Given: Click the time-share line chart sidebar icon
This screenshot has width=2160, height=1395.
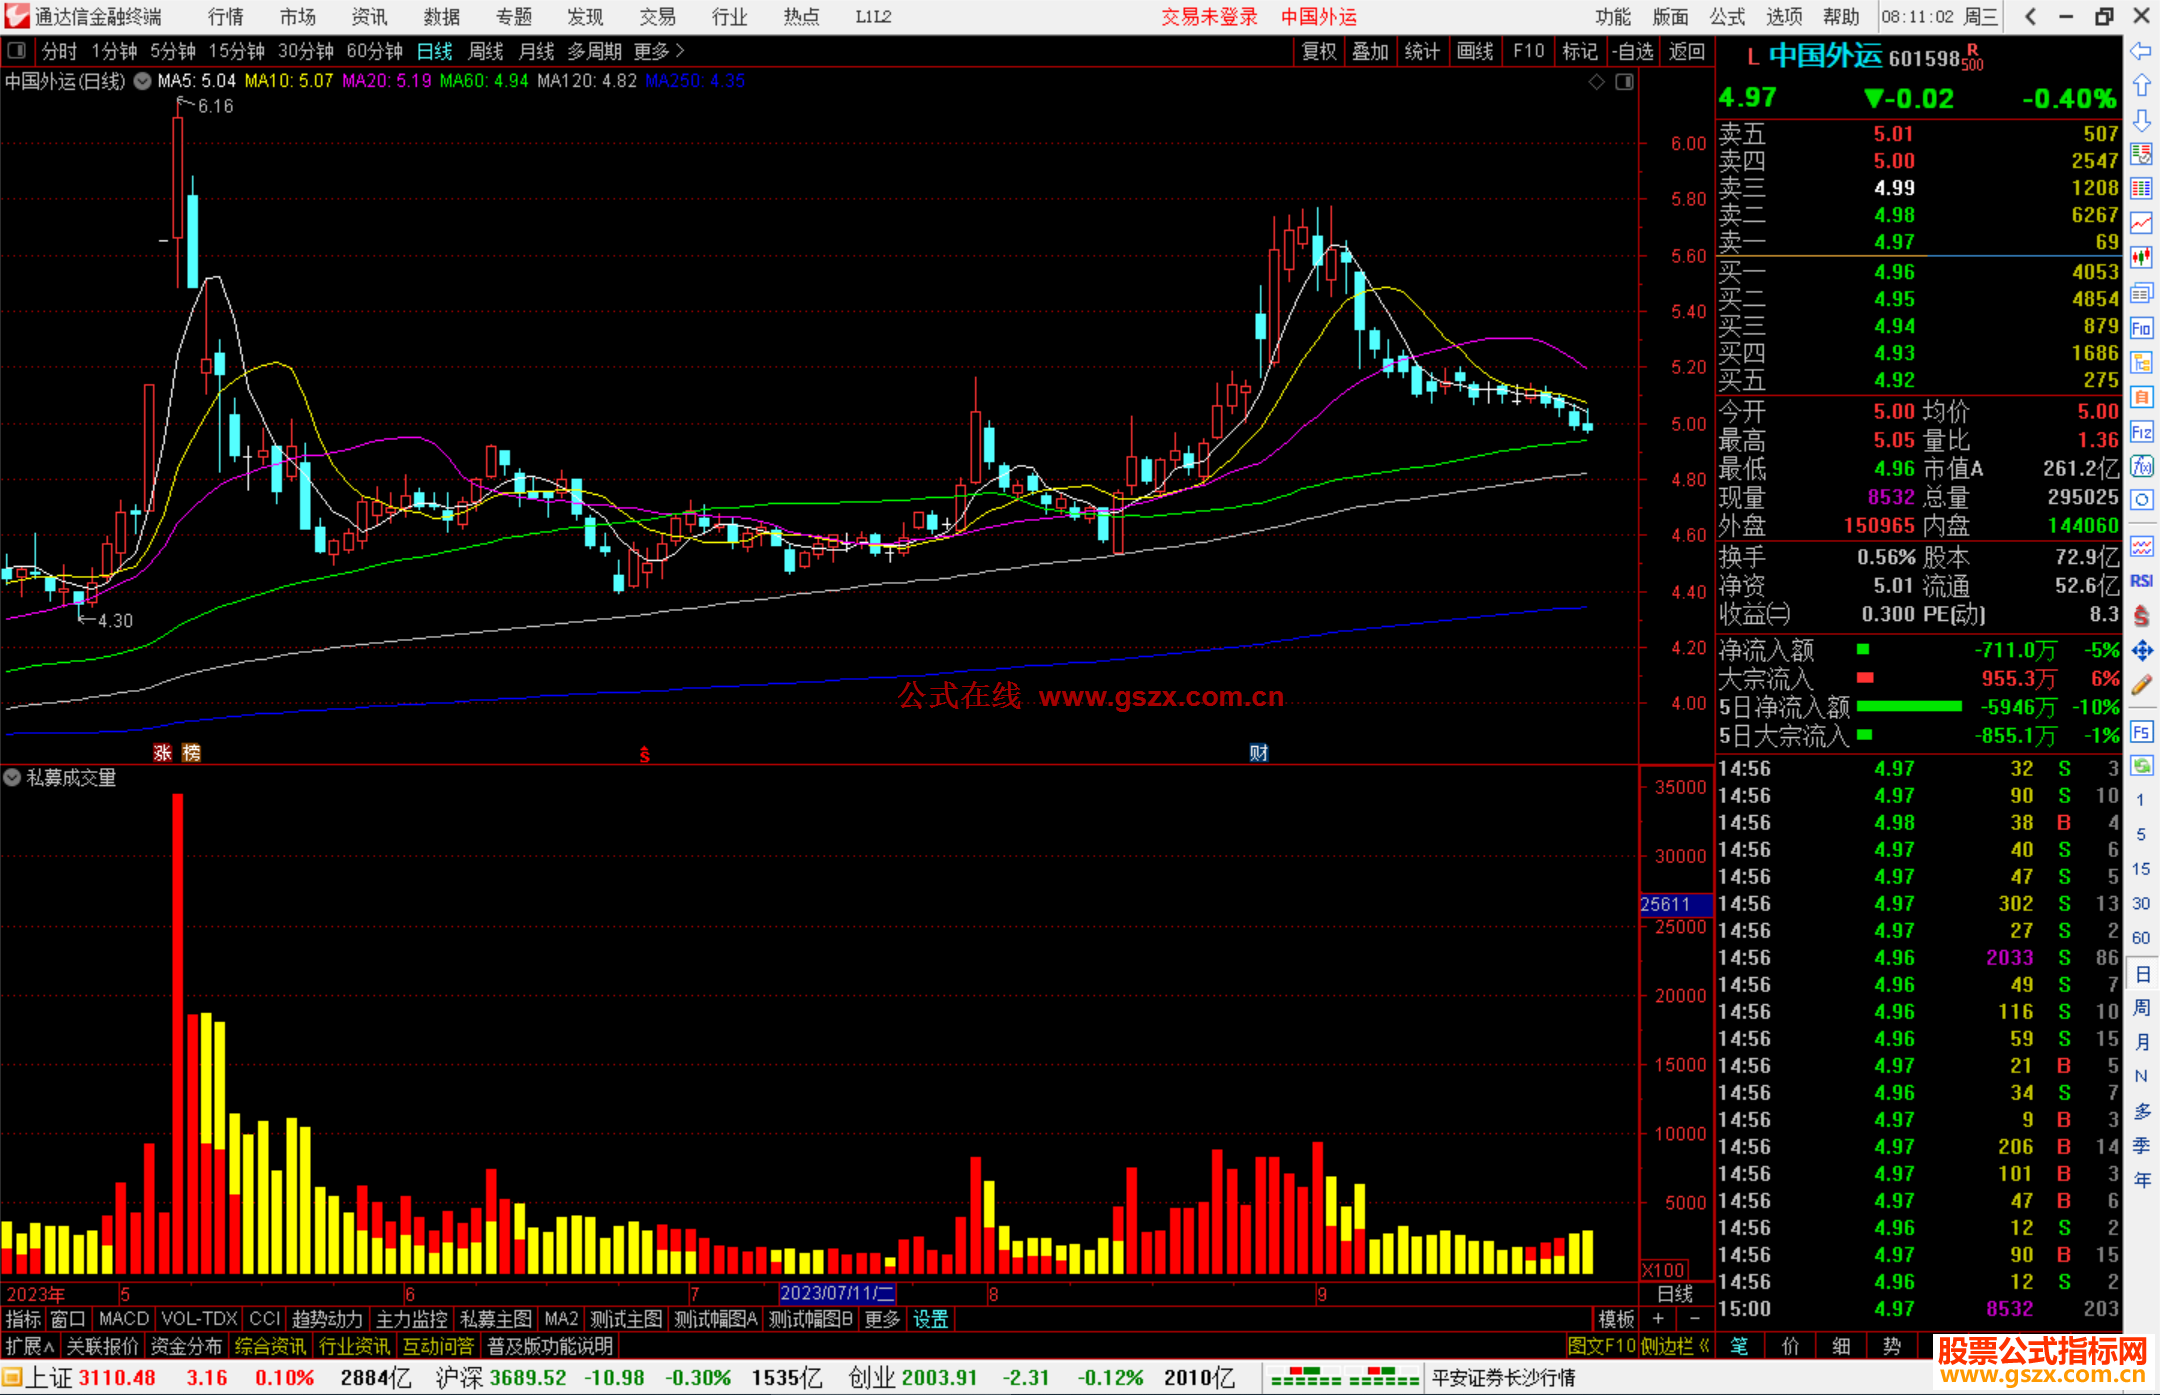Looking at the screenshot, I should coord(2141,223).
